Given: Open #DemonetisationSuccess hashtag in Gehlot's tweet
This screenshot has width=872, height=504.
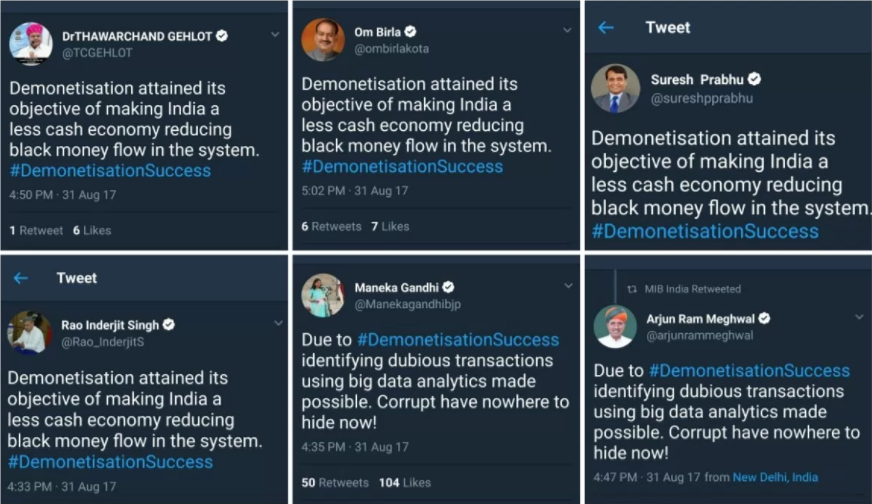Looking at the screenshot, I should (110, 170).
